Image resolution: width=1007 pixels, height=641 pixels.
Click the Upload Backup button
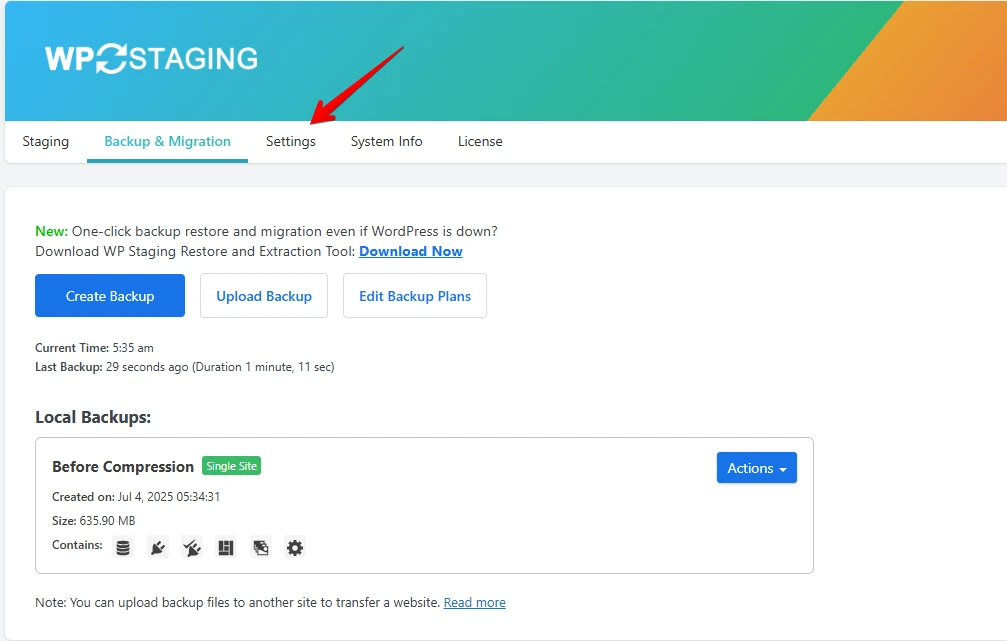click(264, 295)
